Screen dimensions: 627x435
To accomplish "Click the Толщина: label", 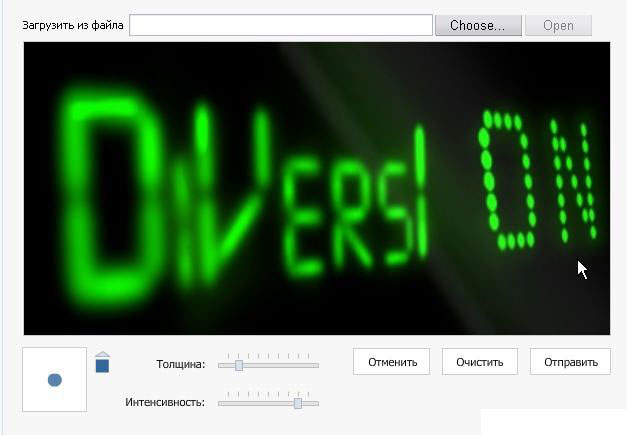I will click(180, 364).
